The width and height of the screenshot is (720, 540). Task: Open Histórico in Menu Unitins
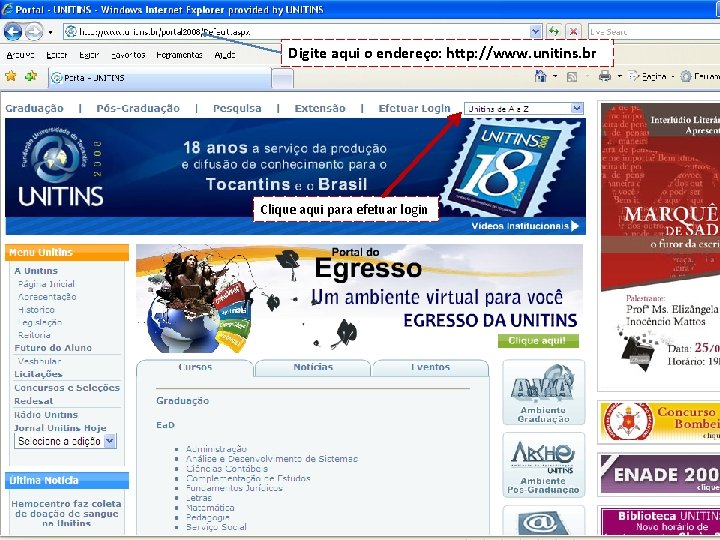coord(36,310)
